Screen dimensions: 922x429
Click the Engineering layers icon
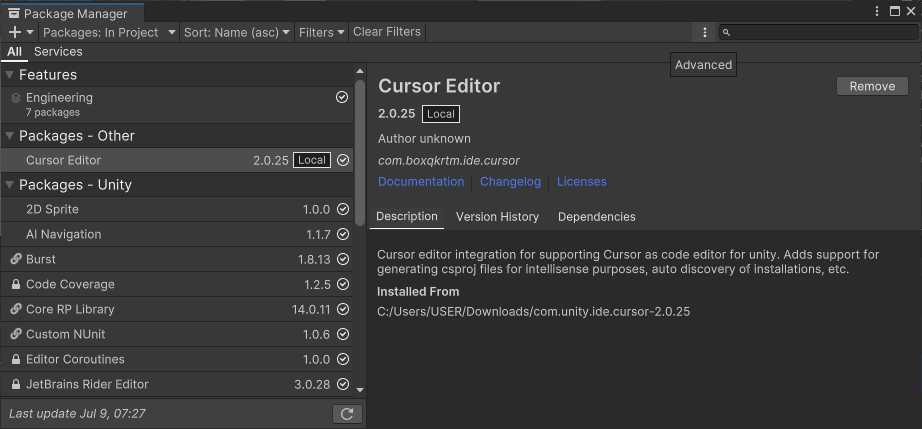pyautogui.click(x=16, y=98)
